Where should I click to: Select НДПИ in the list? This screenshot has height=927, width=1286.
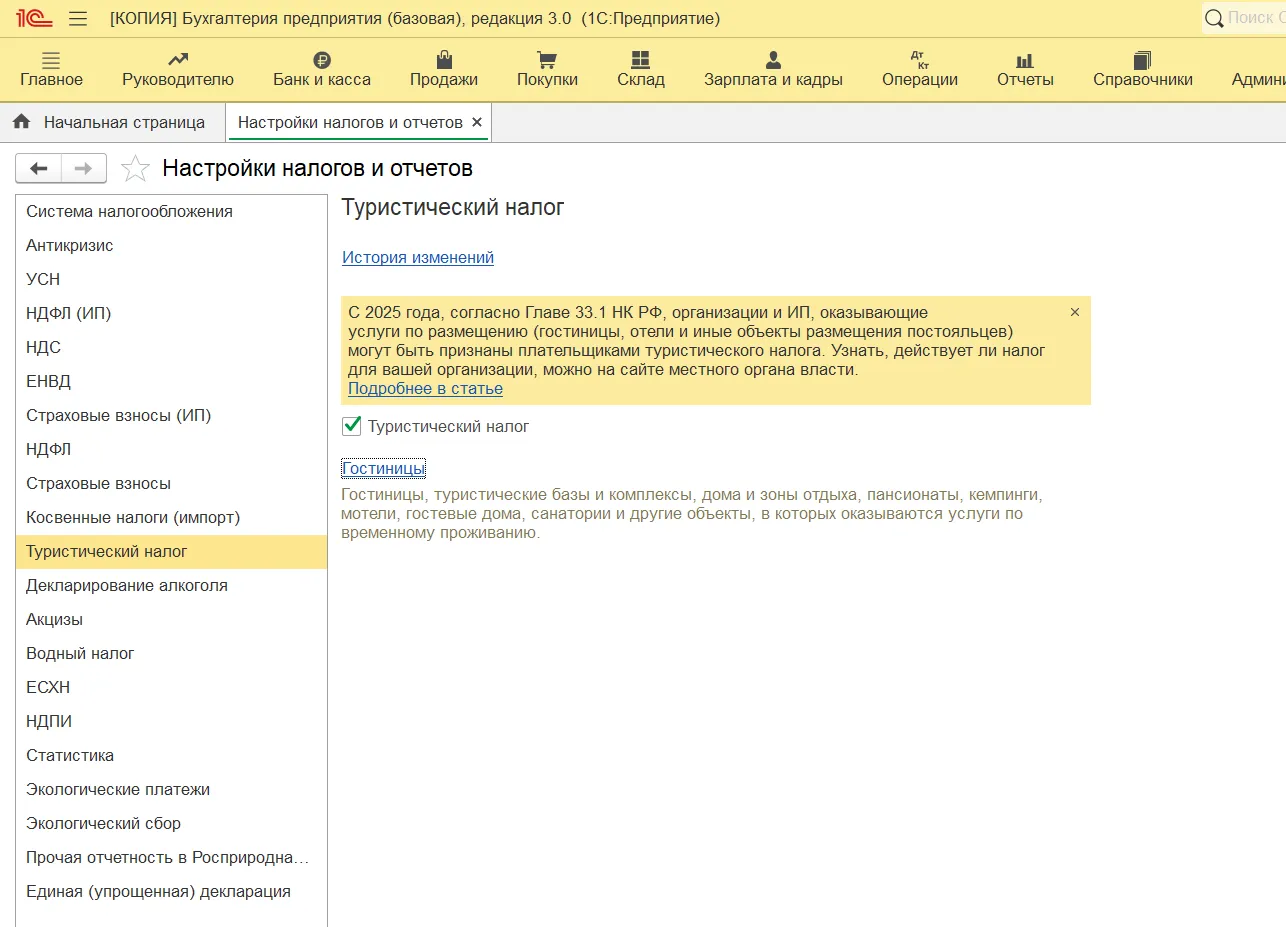(171, 721)
